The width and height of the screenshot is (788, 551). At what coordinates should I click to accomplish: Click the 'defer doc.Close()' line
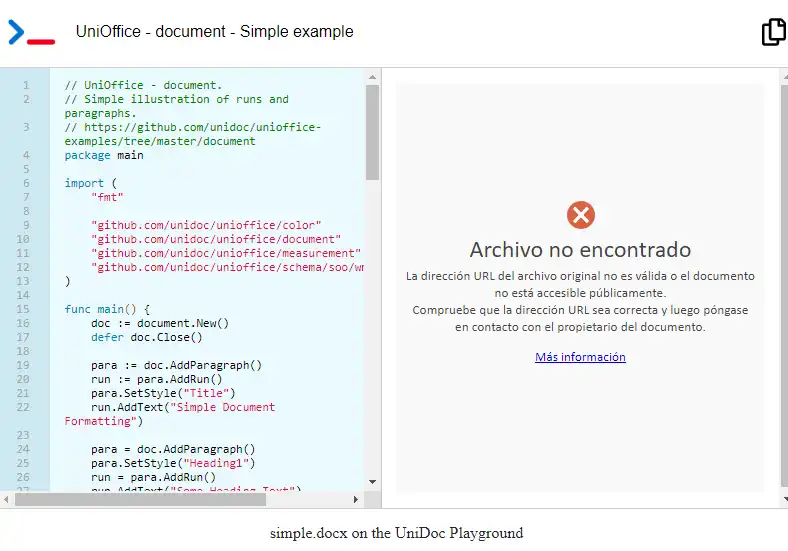[147, 337]
